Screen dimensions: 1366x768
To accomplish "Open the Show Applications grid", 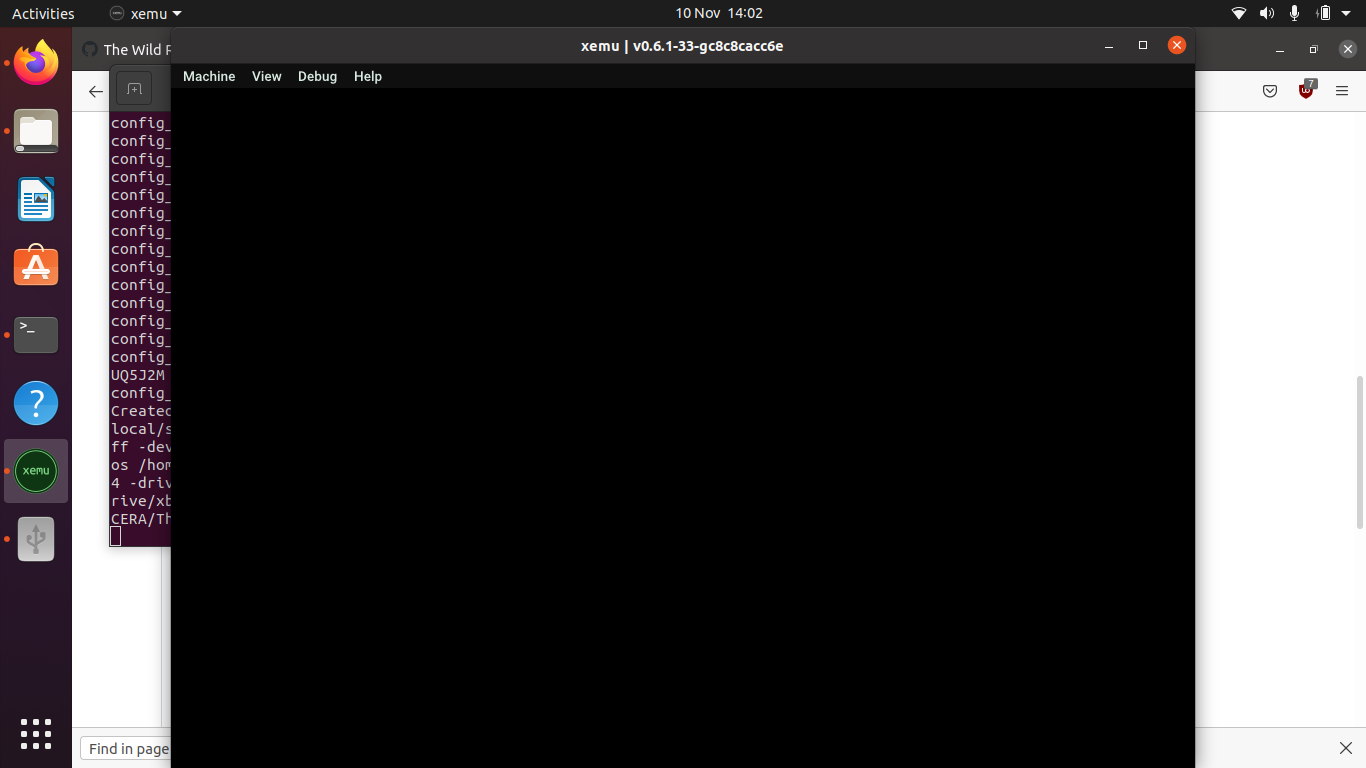I will coord(36,734).
